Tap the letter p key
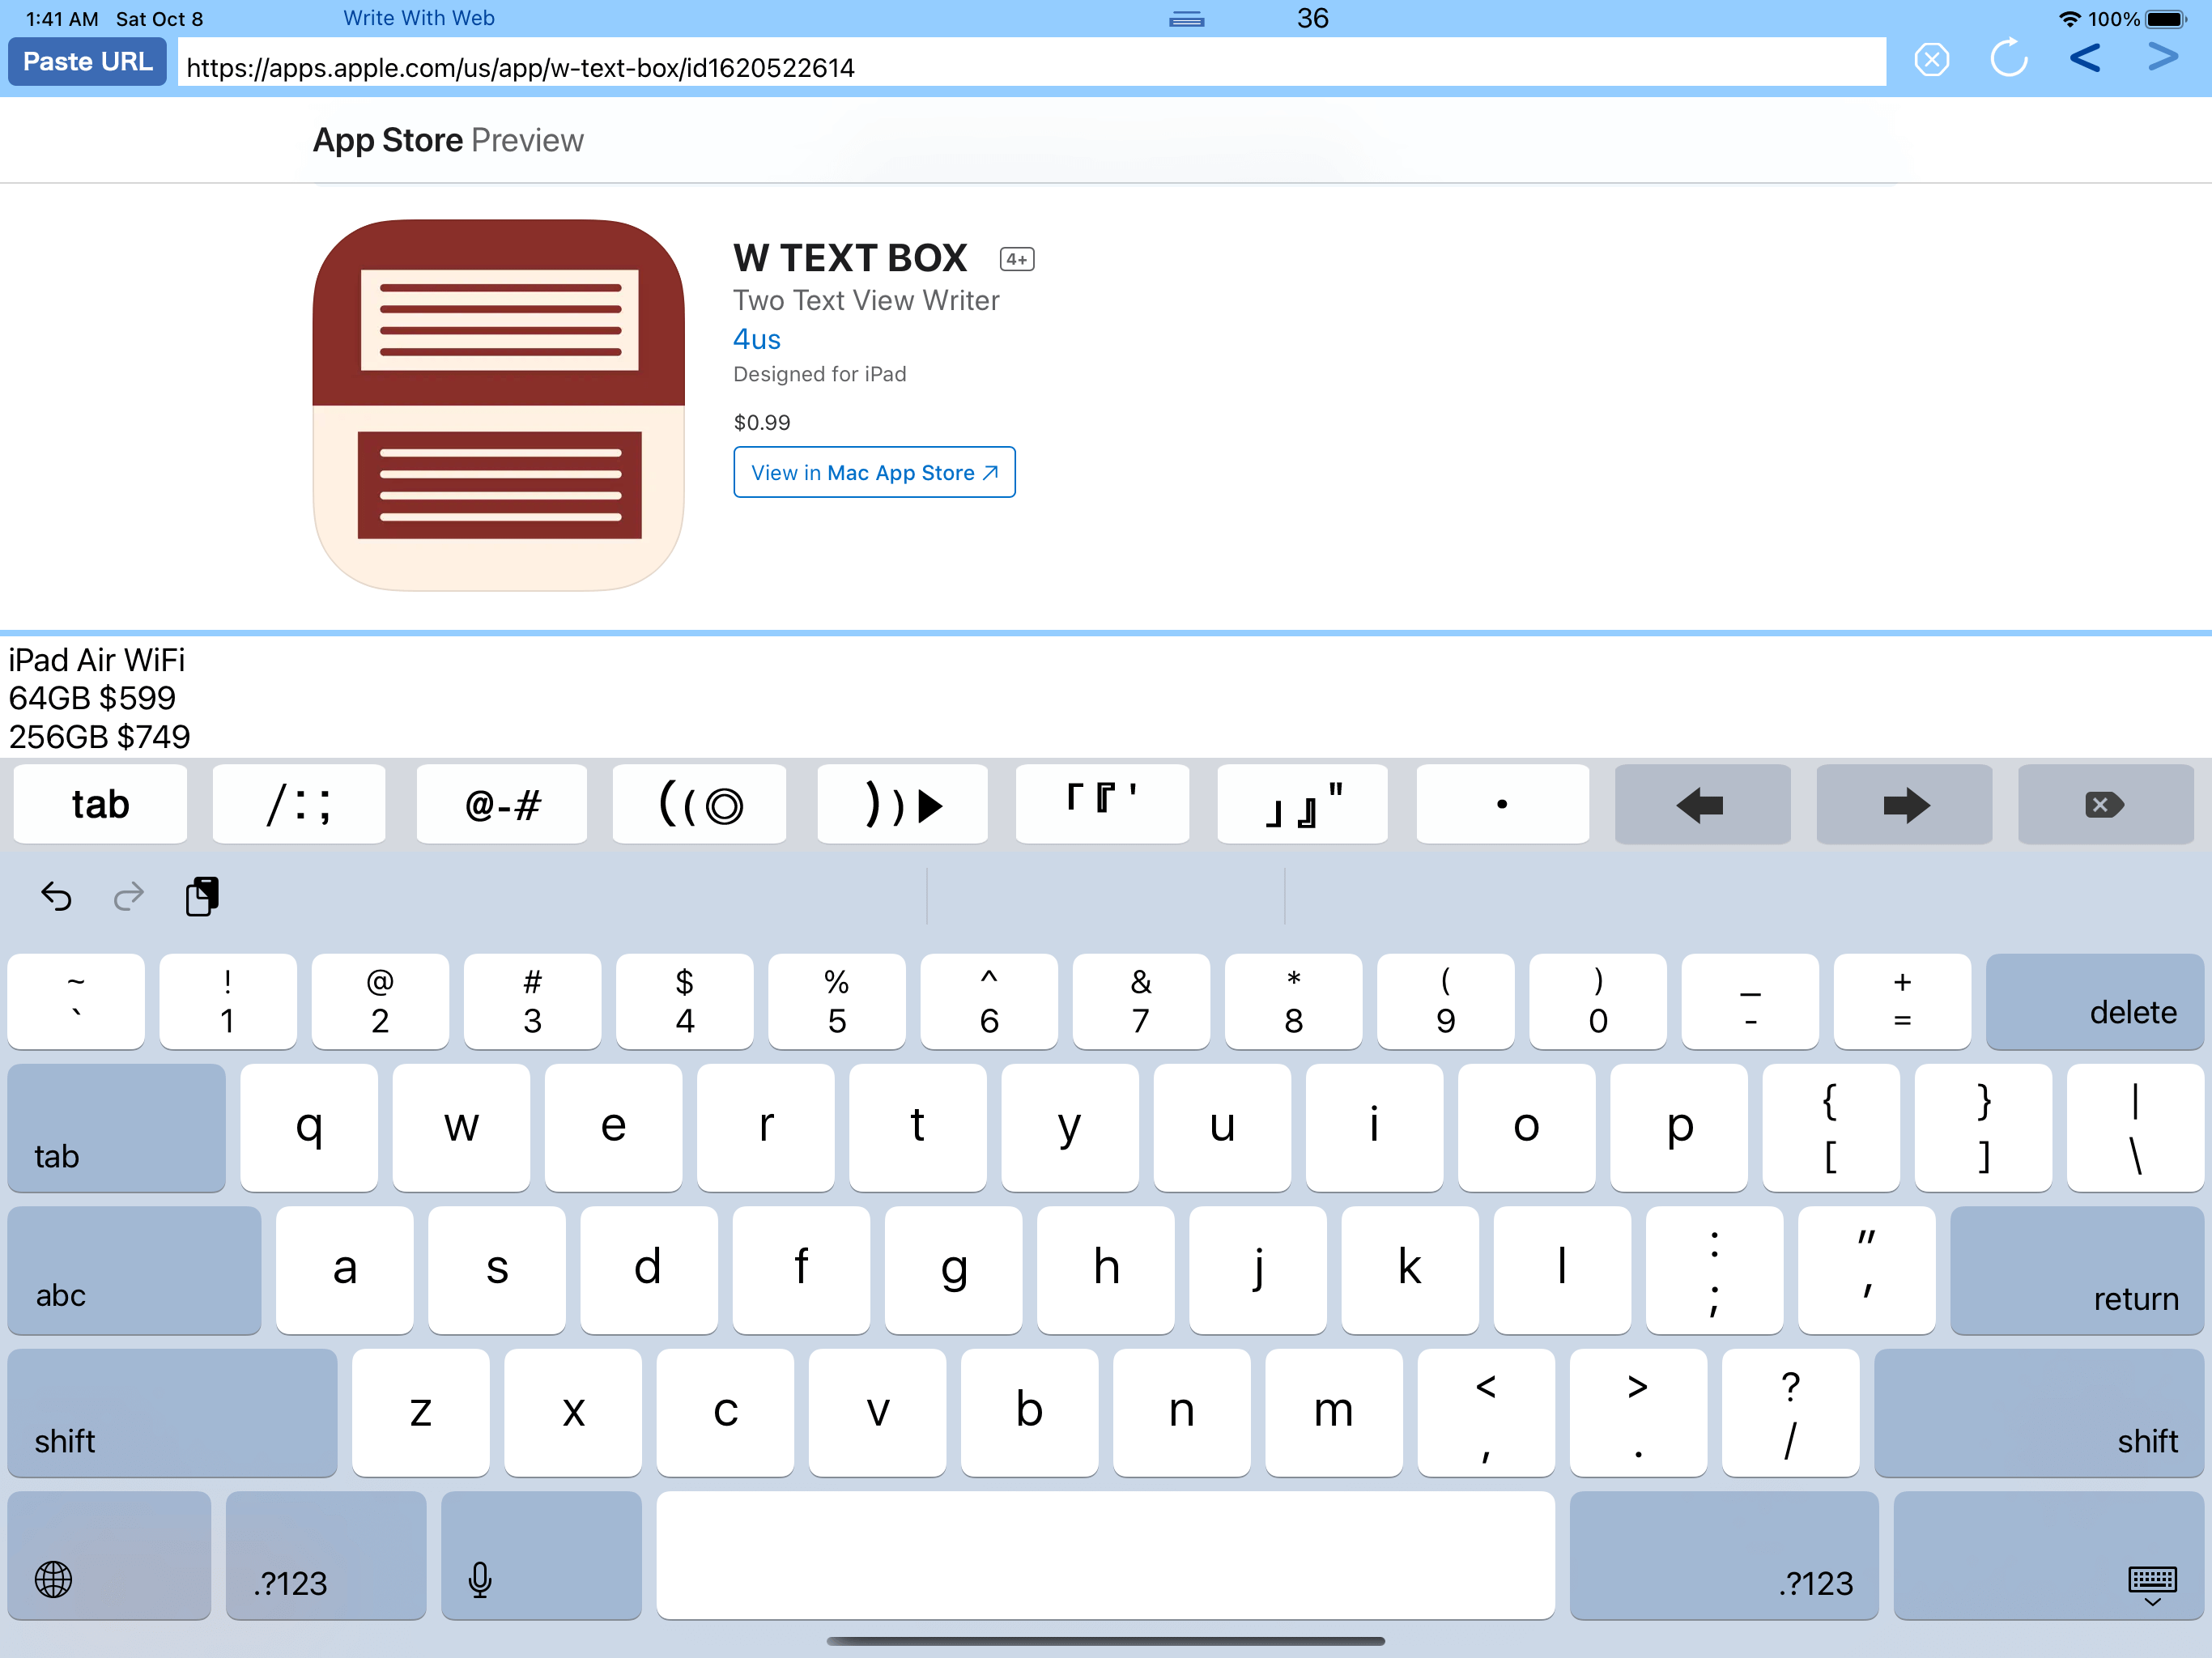This screenshot has height=1658, width=2212. click(1679, 1128)
